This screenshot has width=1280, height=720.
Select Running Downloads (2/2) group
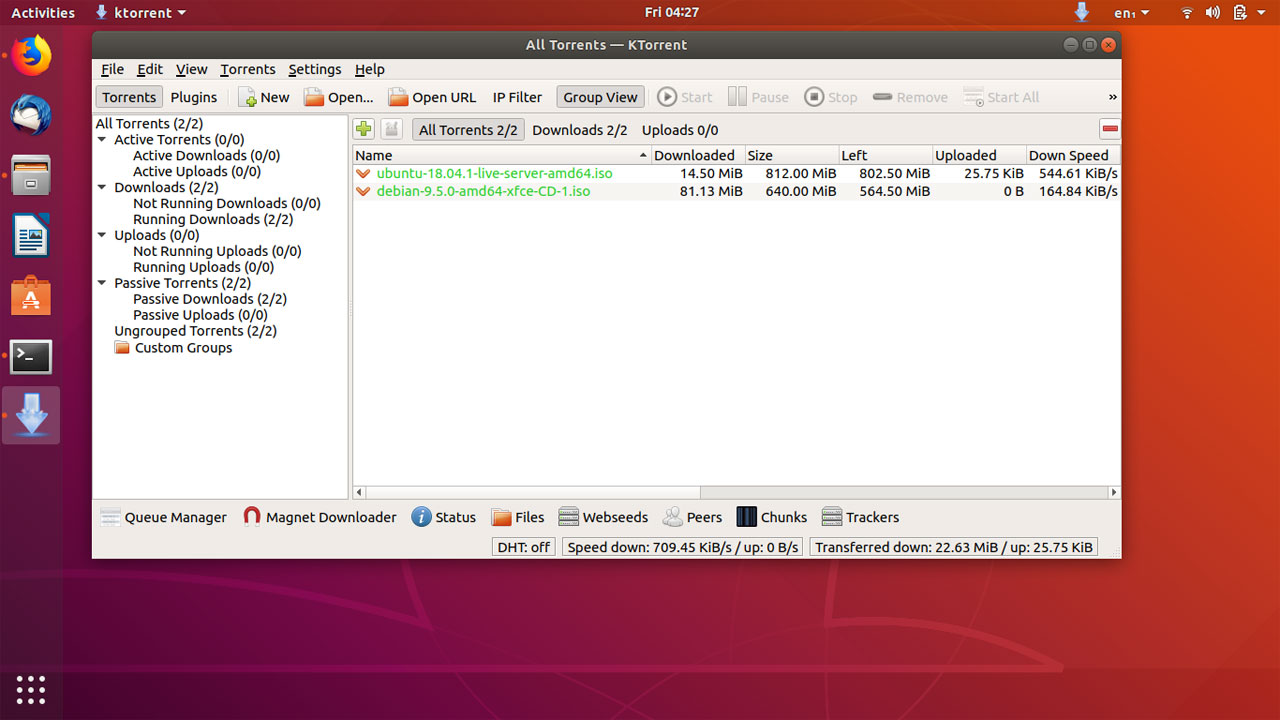point(213,219)
